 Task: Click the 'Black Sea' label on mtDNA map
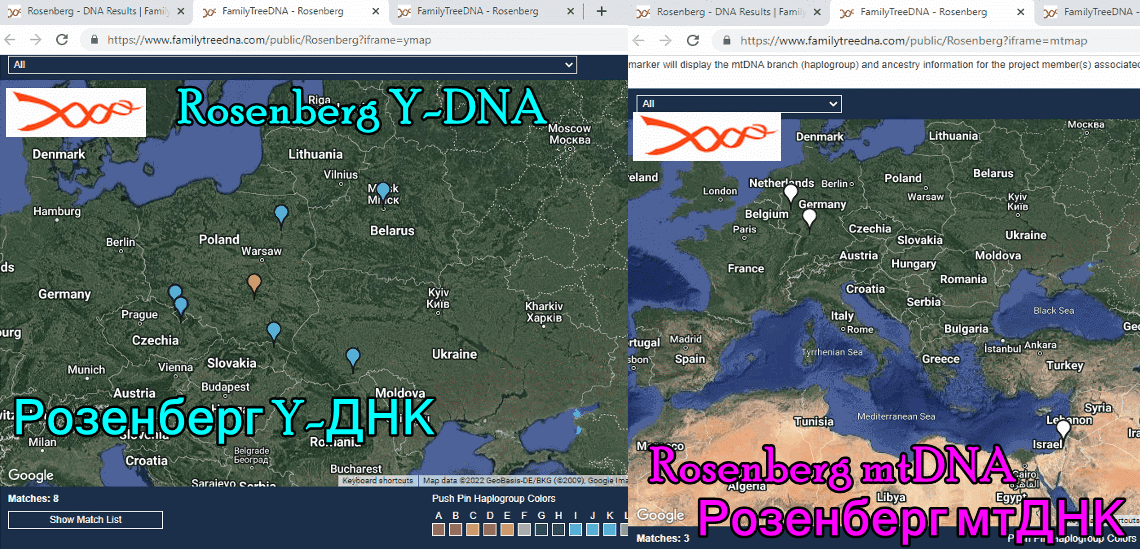click(1053, 310)
